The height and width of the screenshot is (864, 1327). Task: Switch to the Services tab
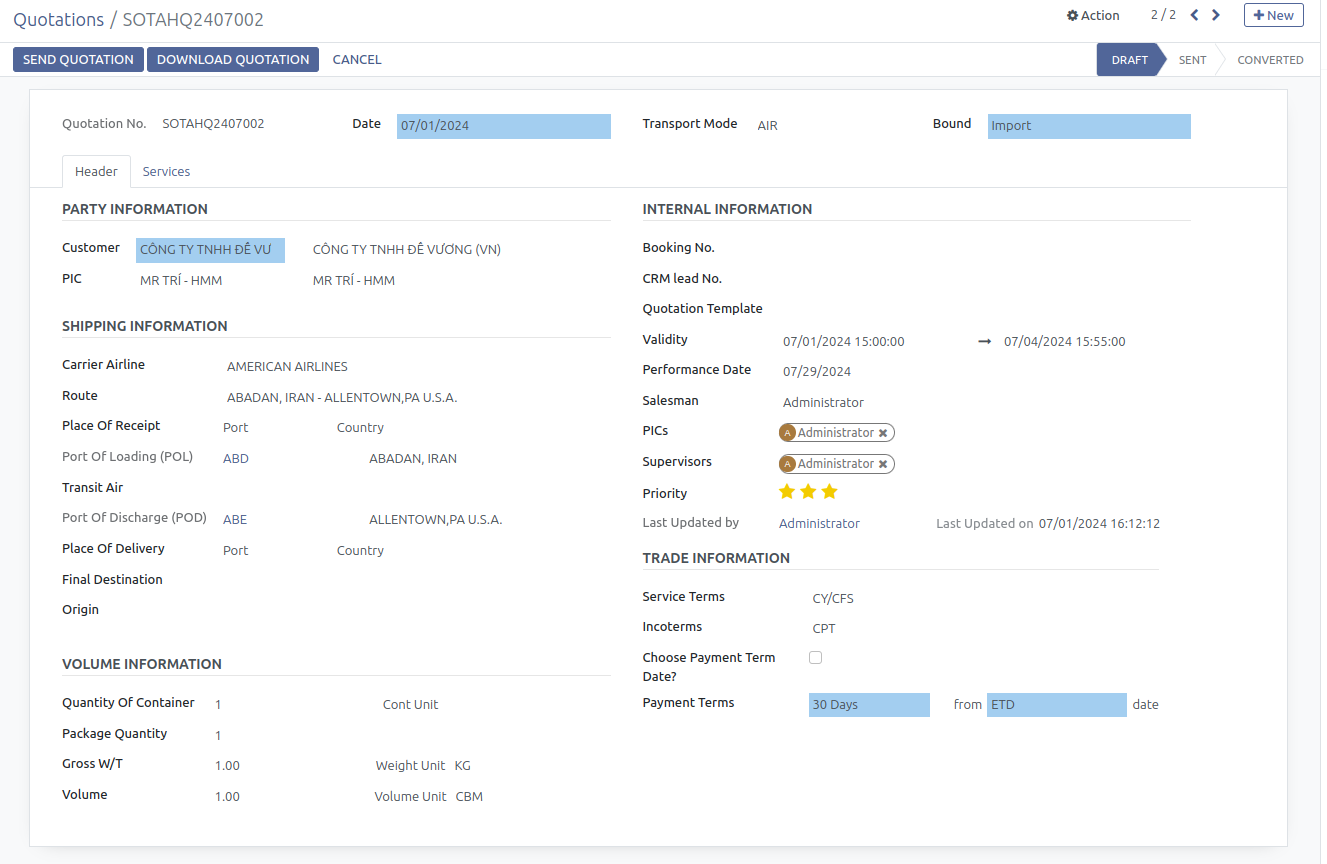click(x=166, y=172)
